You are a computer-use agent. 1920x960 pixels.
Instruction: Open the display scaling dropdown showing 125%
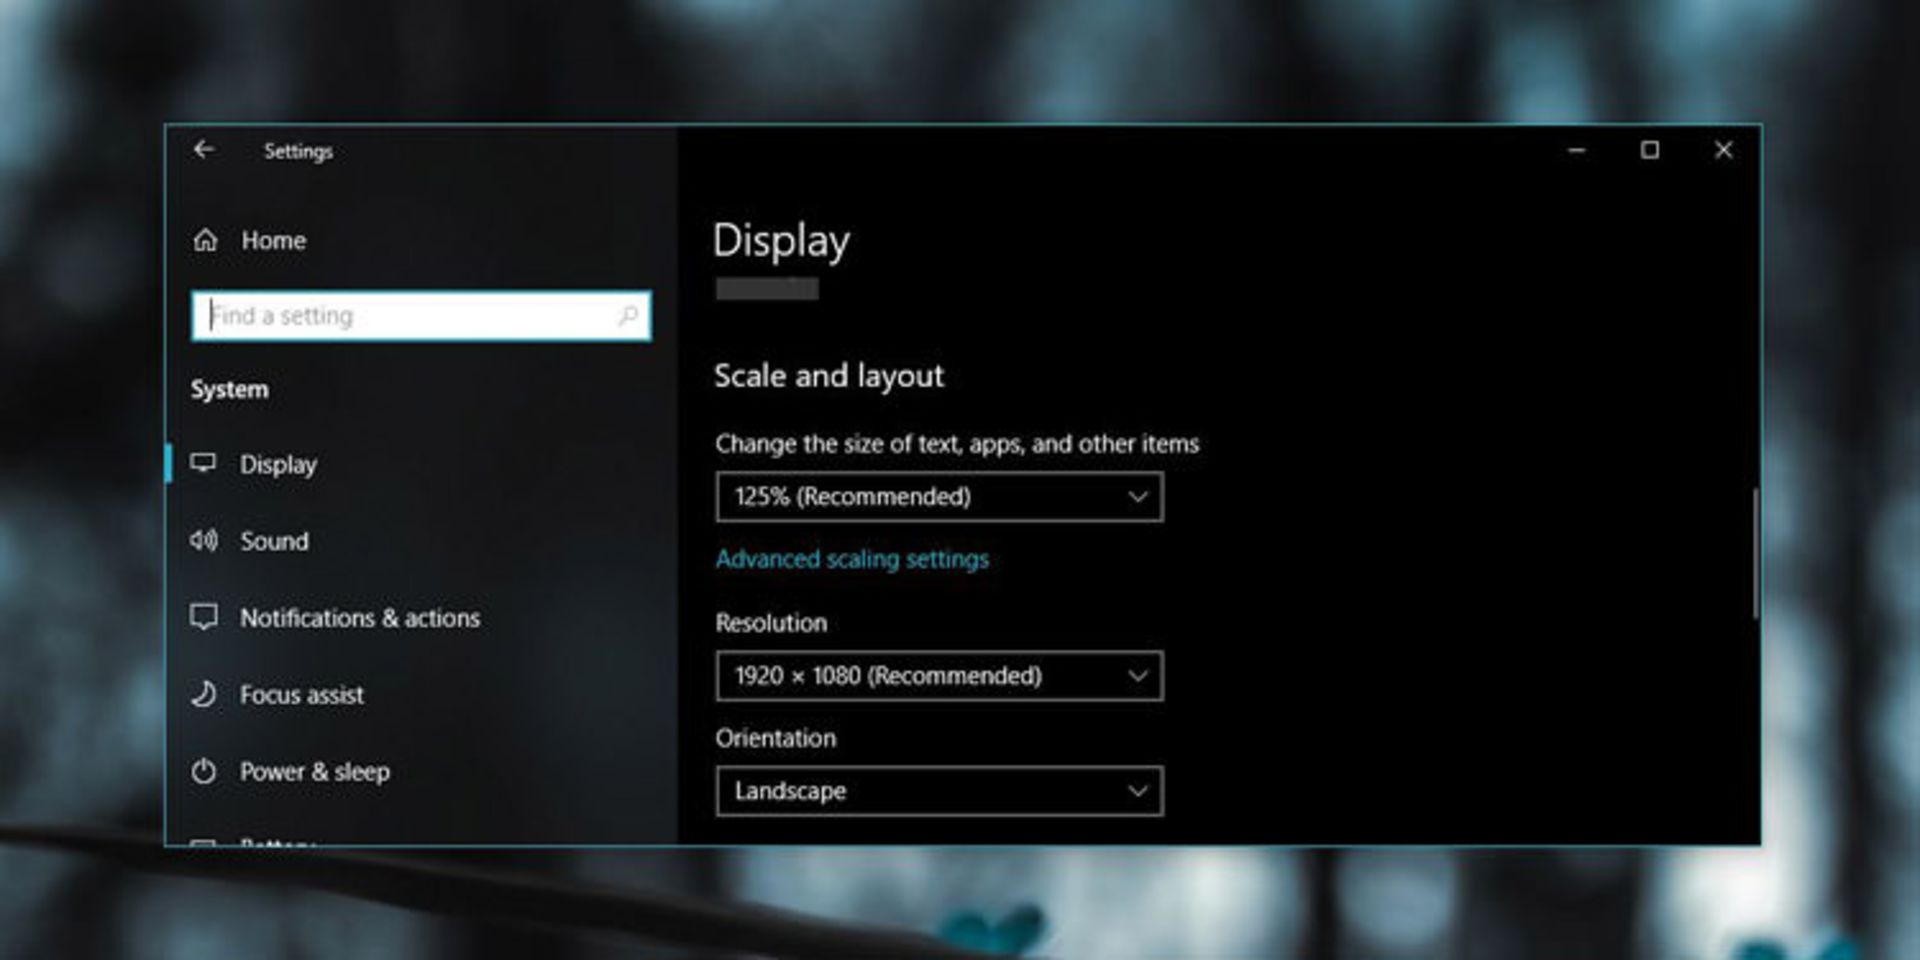coord(1137,497)
